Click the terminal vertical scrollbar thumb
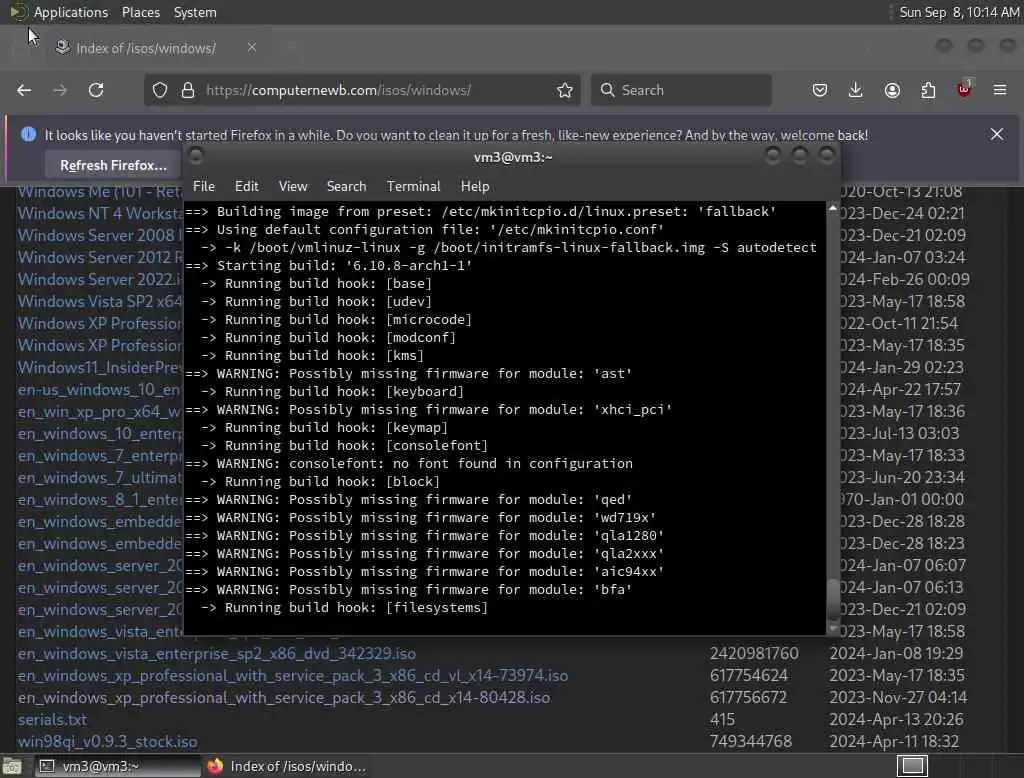The width and height of the screenshot is (1024, 778). [833, 598]
